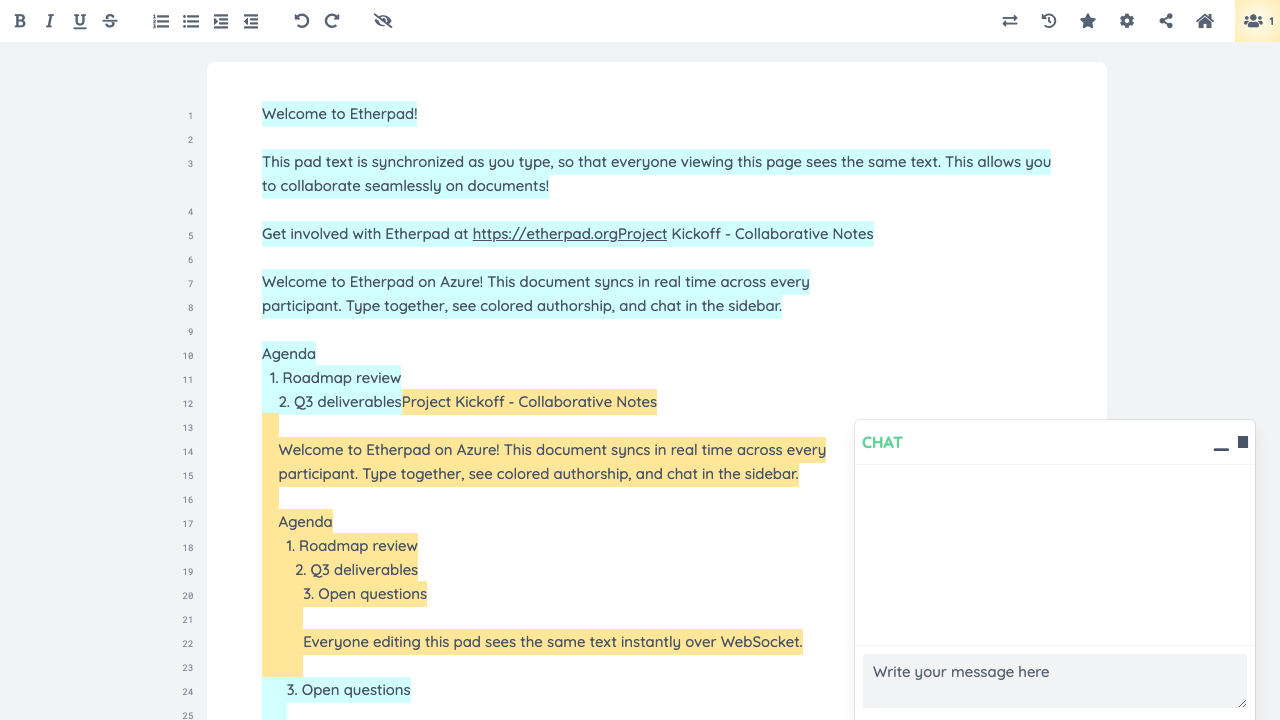Click '1. Roadmap review' on line 11
The height and width of the screenshot is (720, 1280).
[335, 378]
